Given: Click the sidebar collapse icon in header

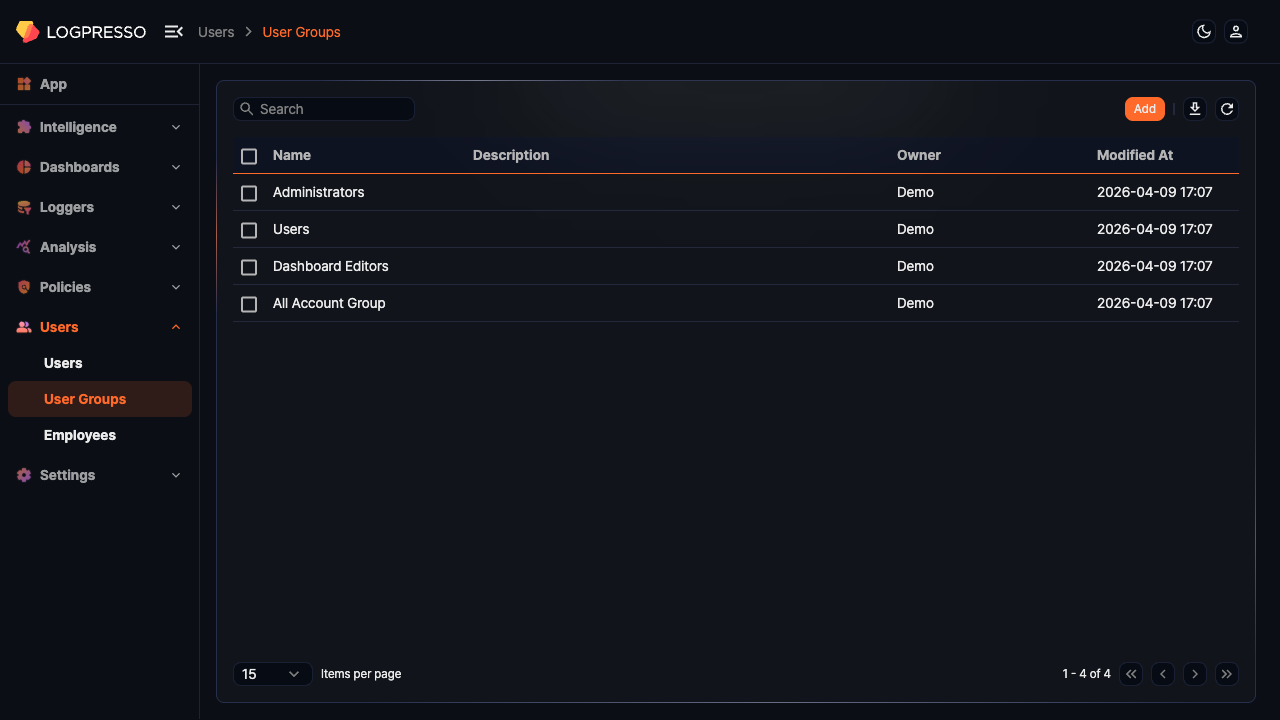Looking at the screenshot, I should tap(174, 31).
